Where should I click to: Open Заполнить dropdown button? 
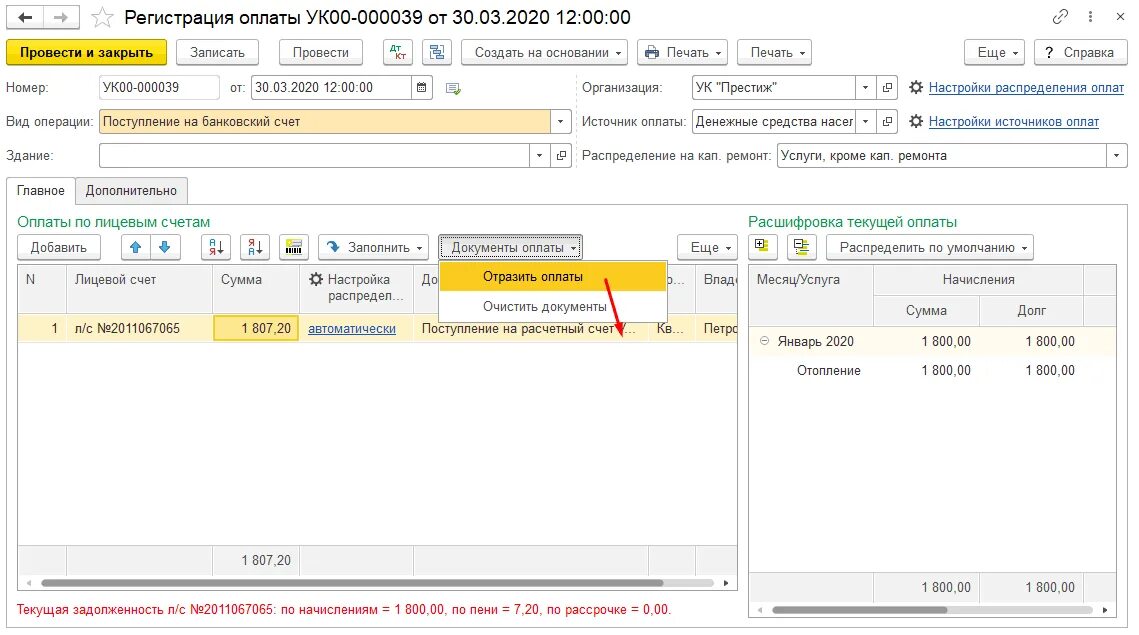click(x=373, y=247)
